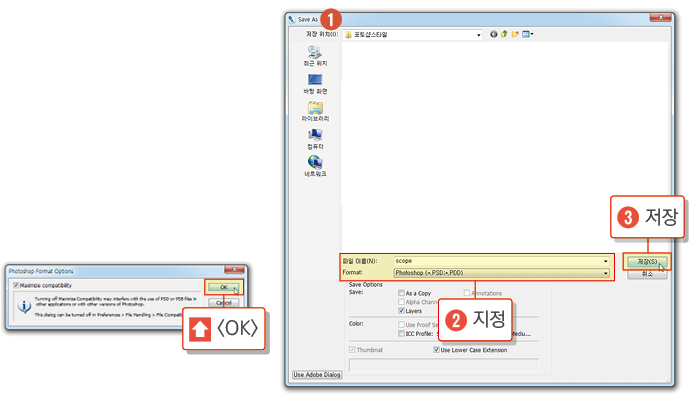Toggle the As a Copy checkbox
The height and width of the screenshot is (395, 689).
click(x=401, y=293)
